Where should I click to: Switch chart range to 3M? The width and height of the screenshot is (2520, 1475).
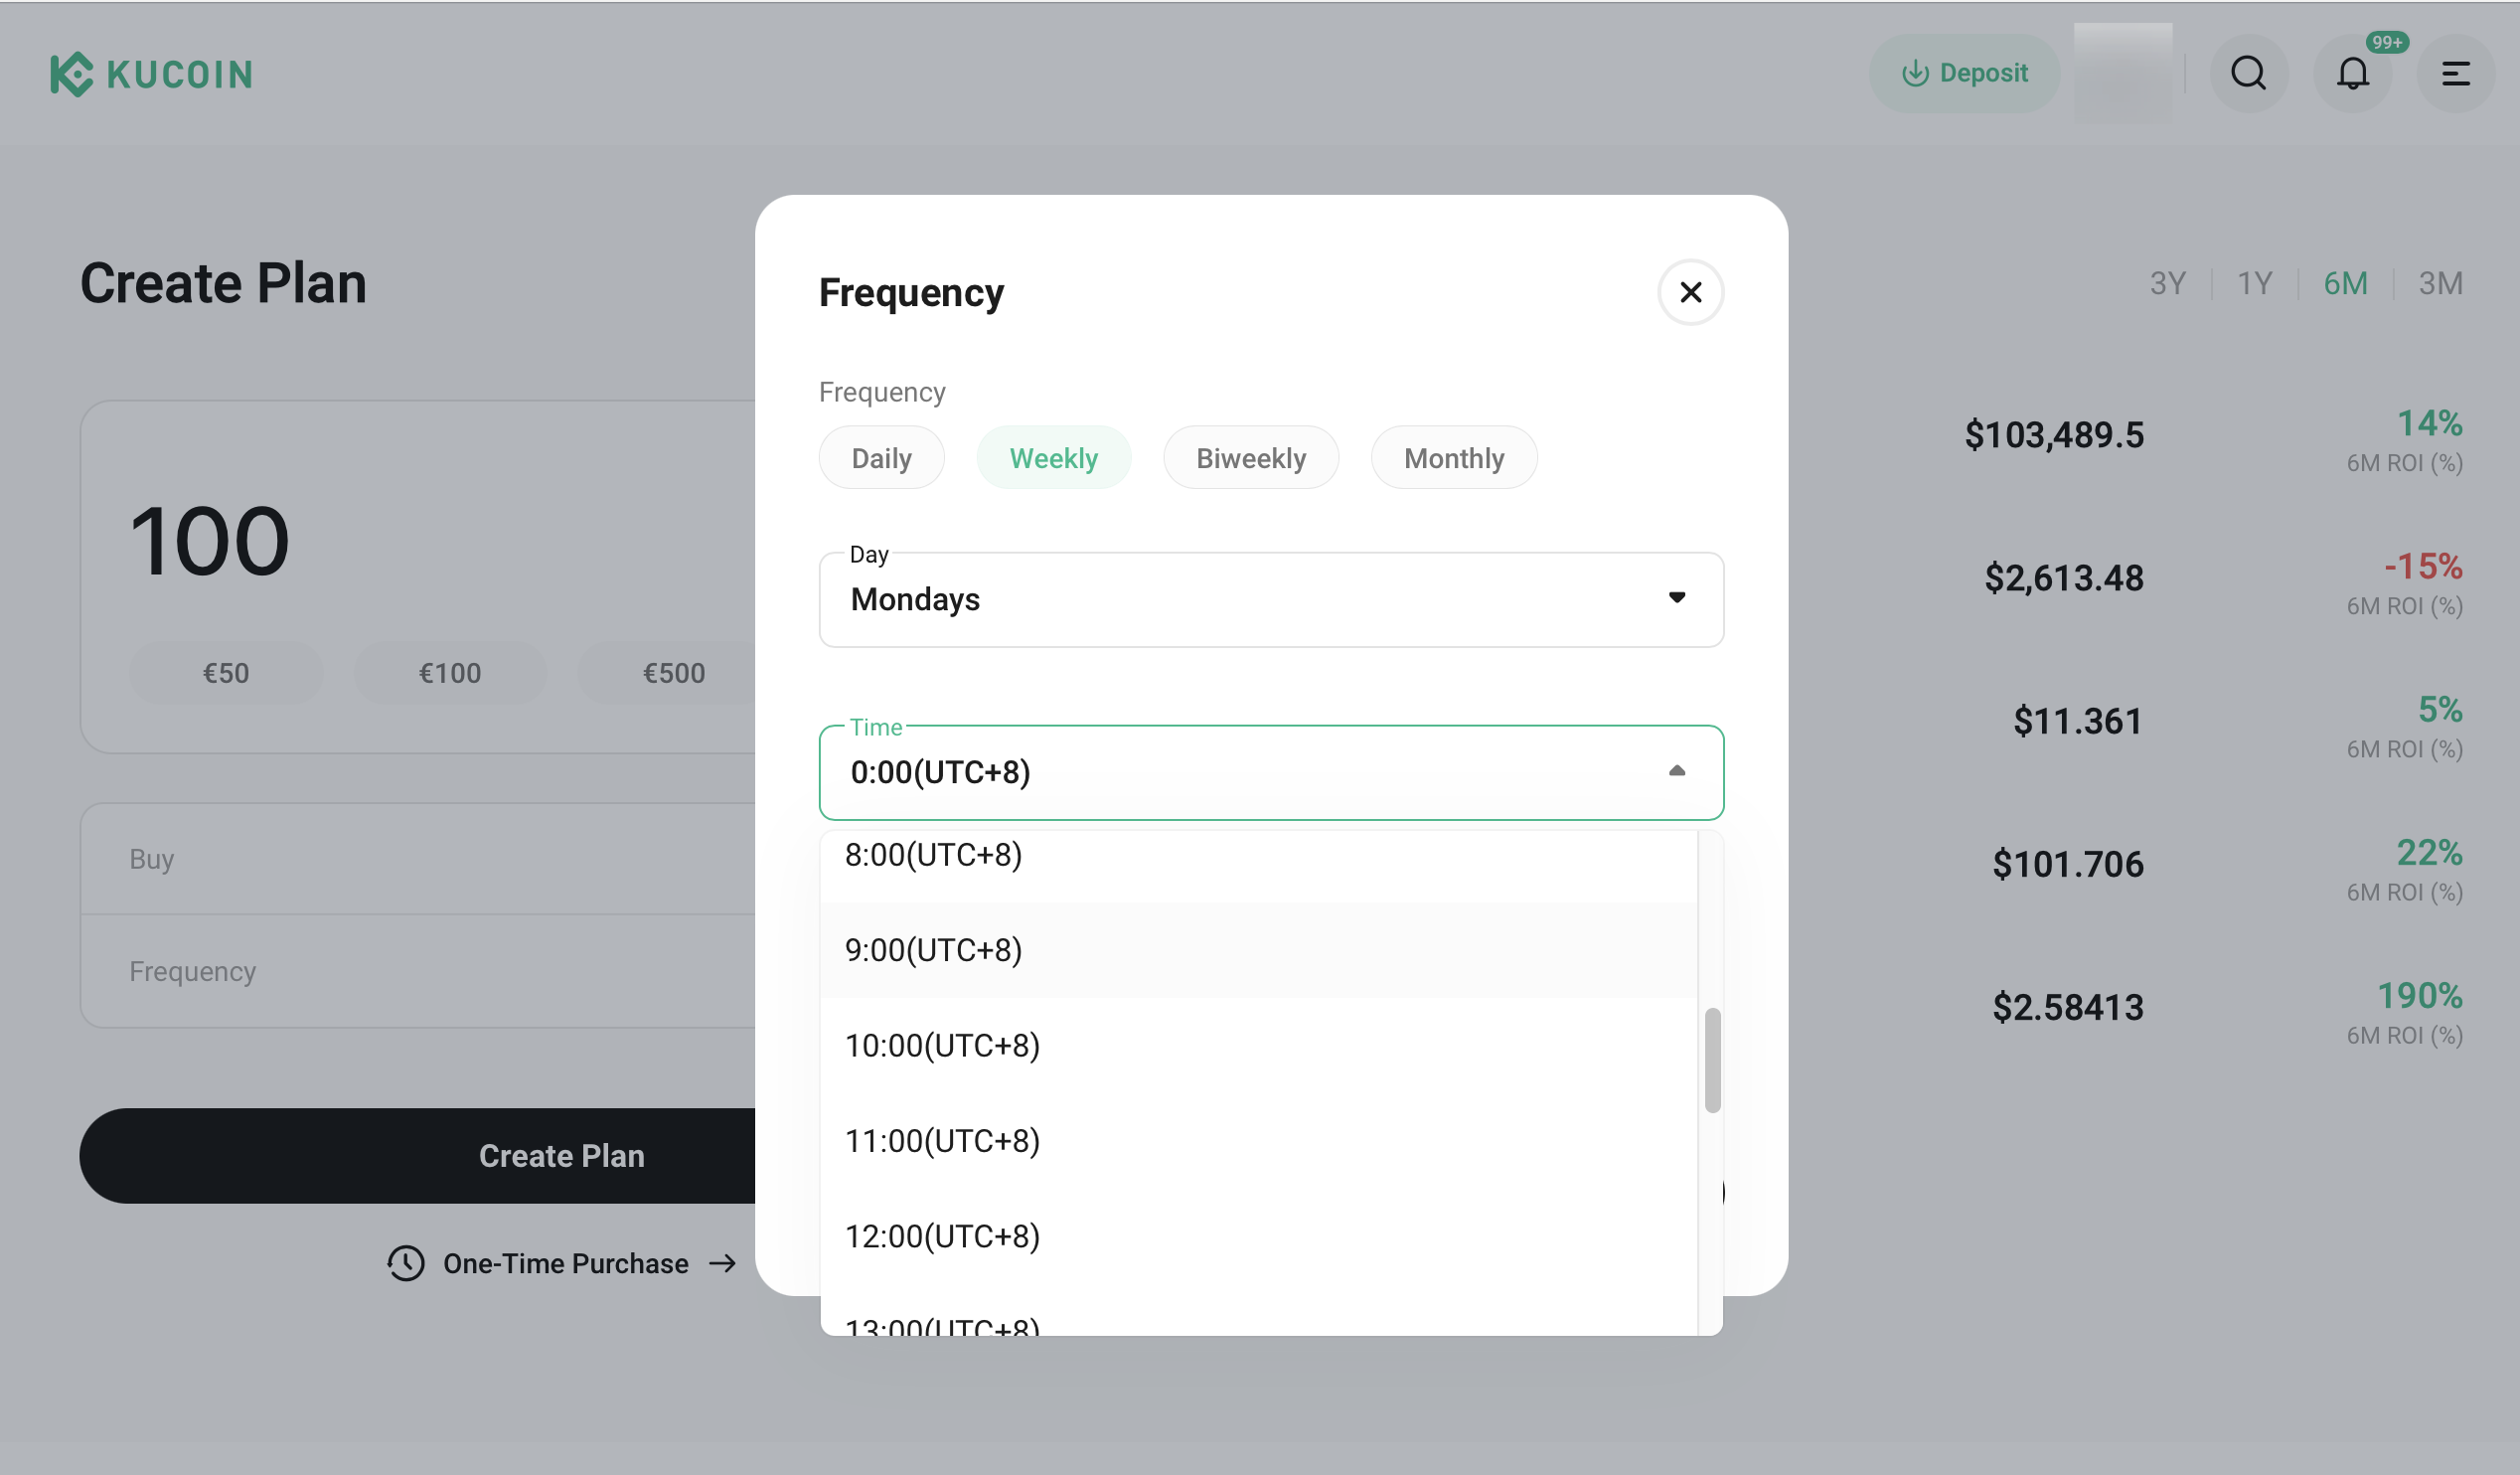[2440, 283]
